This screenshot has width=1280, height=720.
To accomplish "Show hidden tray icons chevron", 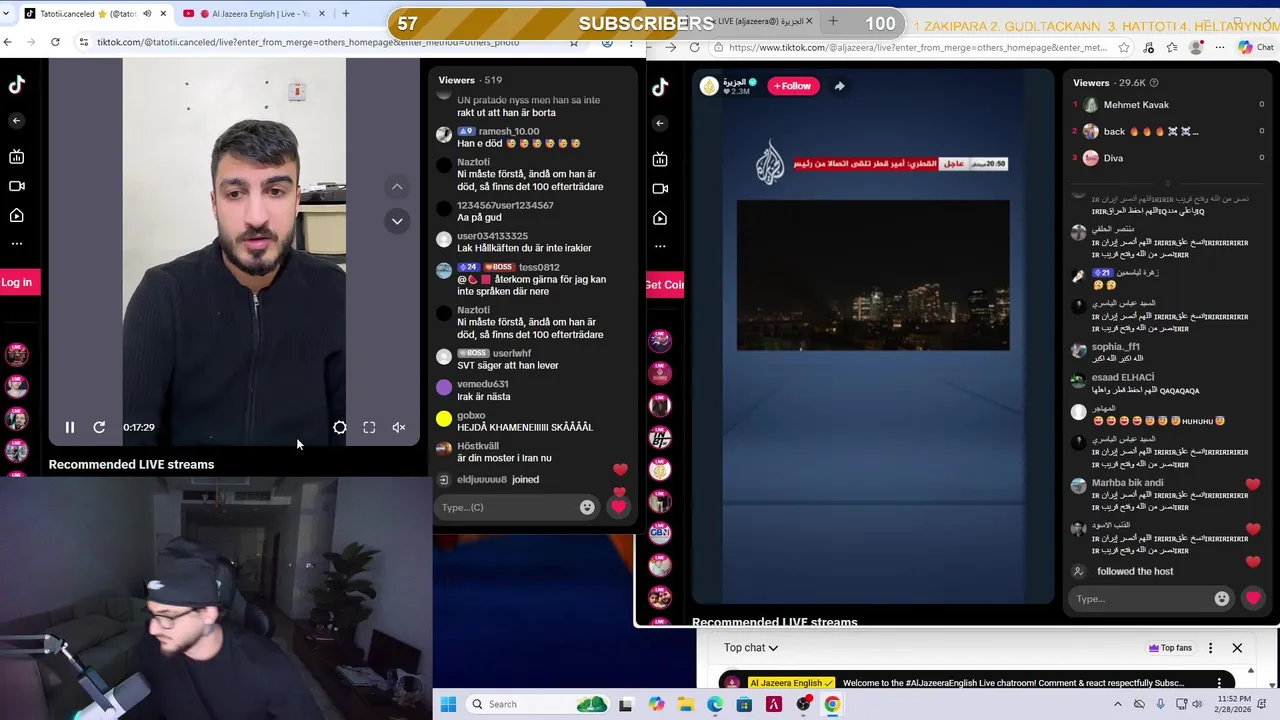I will coord(1116,704).
